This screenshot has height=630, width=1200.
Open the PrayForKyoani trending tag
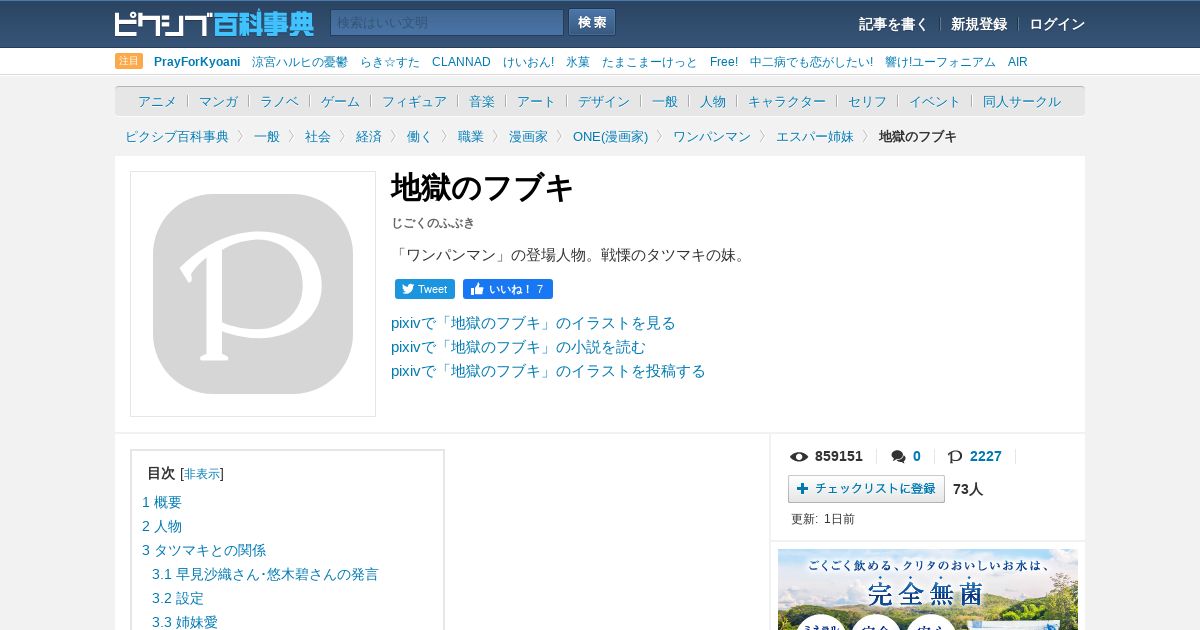pyautogui.click(x=197, y=62)
